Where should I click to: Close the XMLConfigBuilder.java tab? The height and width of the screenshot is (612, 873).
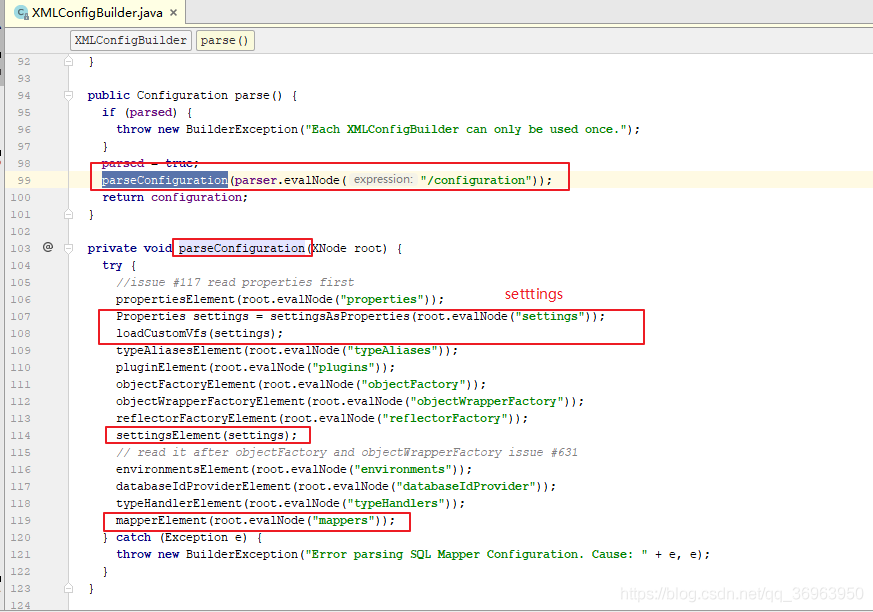coord(174,12)
